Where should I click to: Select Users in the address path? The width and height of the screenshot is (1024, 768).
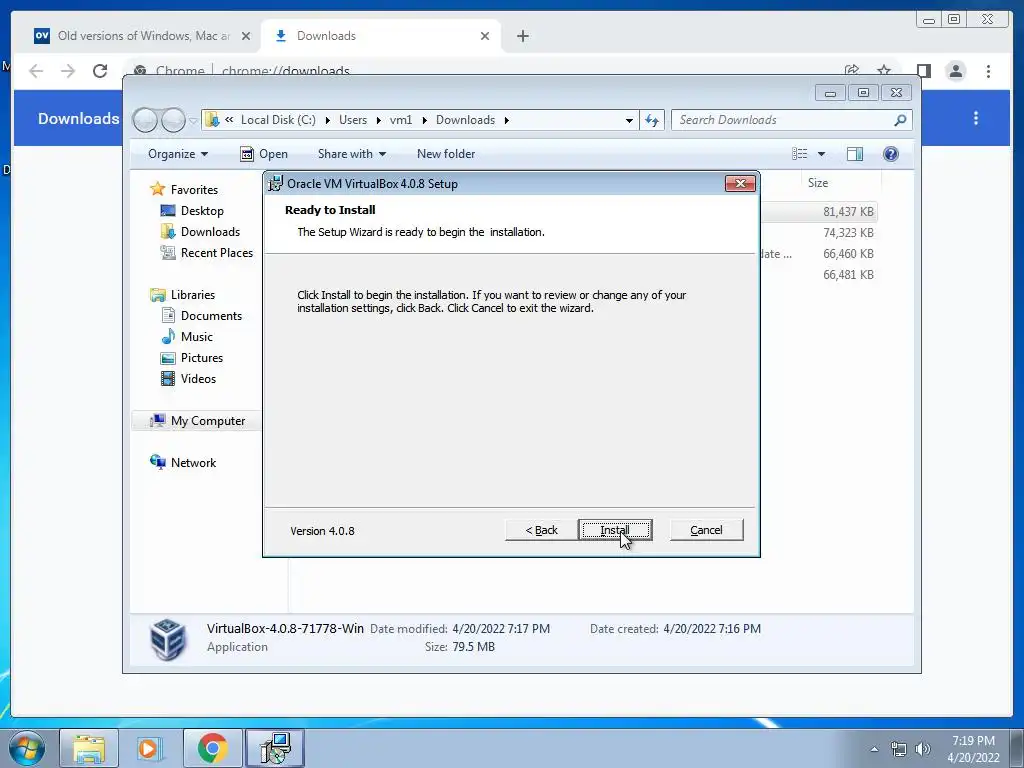[353, 120]
